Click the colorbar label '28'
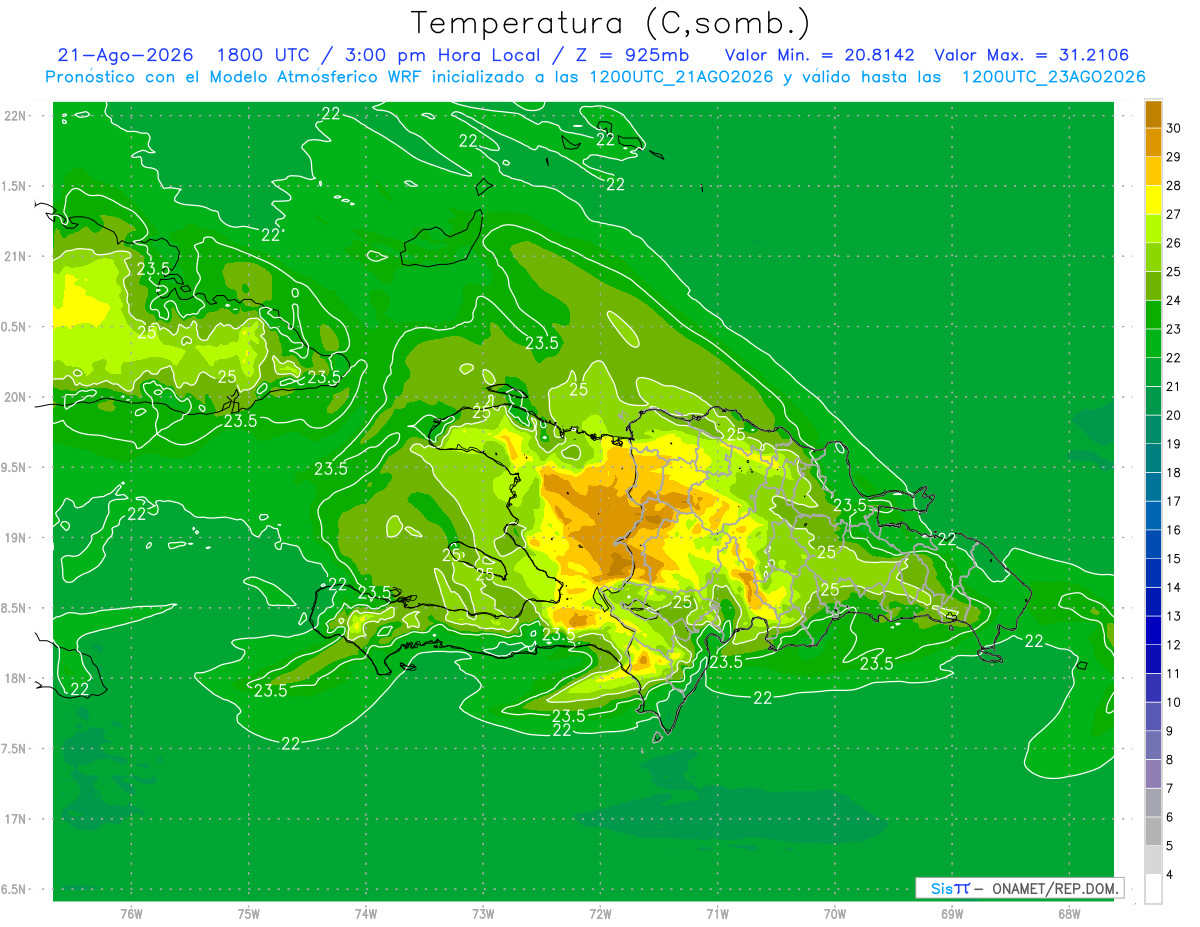The width and height of the screenshot is (1200, 927). pyautogui.click(x=1174, y=186)
